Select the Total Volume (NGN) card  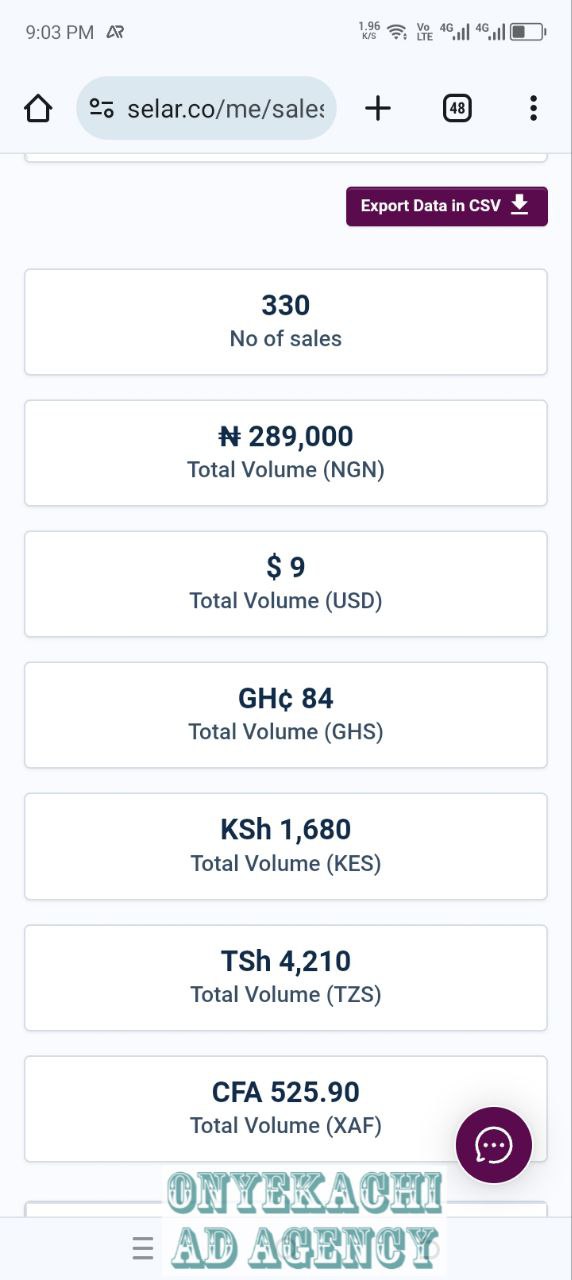[x=286, y=453]
